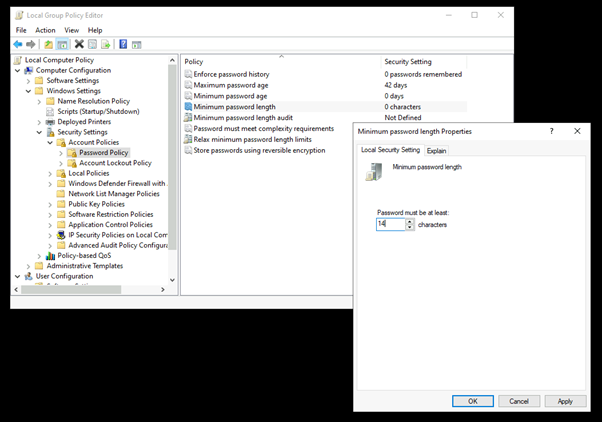This screenshot has width=602, height=422.
Task: Click the Up One Level folder icon
Action: point(48,45)
